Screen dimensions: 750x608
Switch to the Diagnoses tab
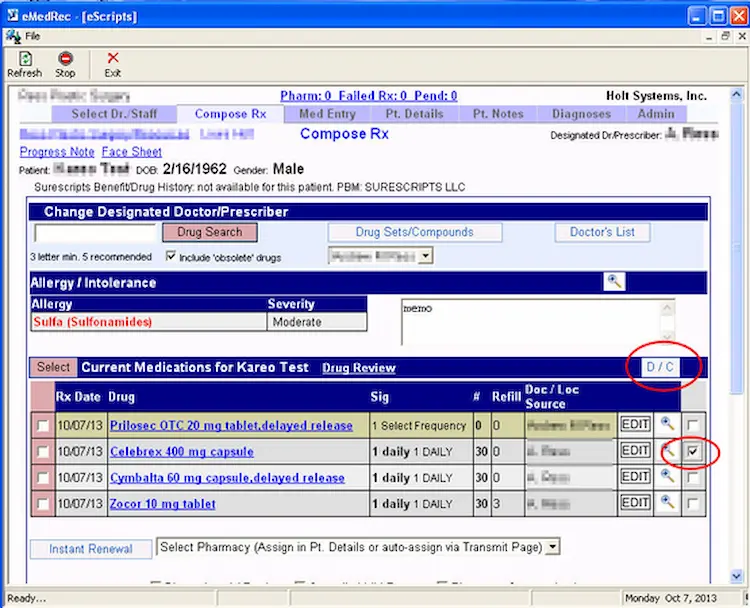click(x=581, y=114)
